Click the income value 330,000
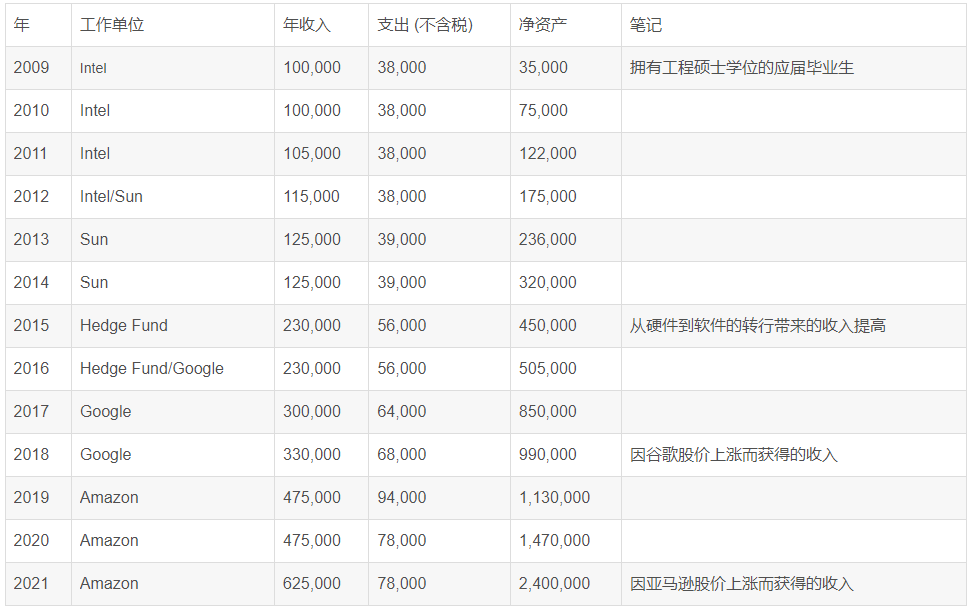972x609 pixels. [312, 455]
